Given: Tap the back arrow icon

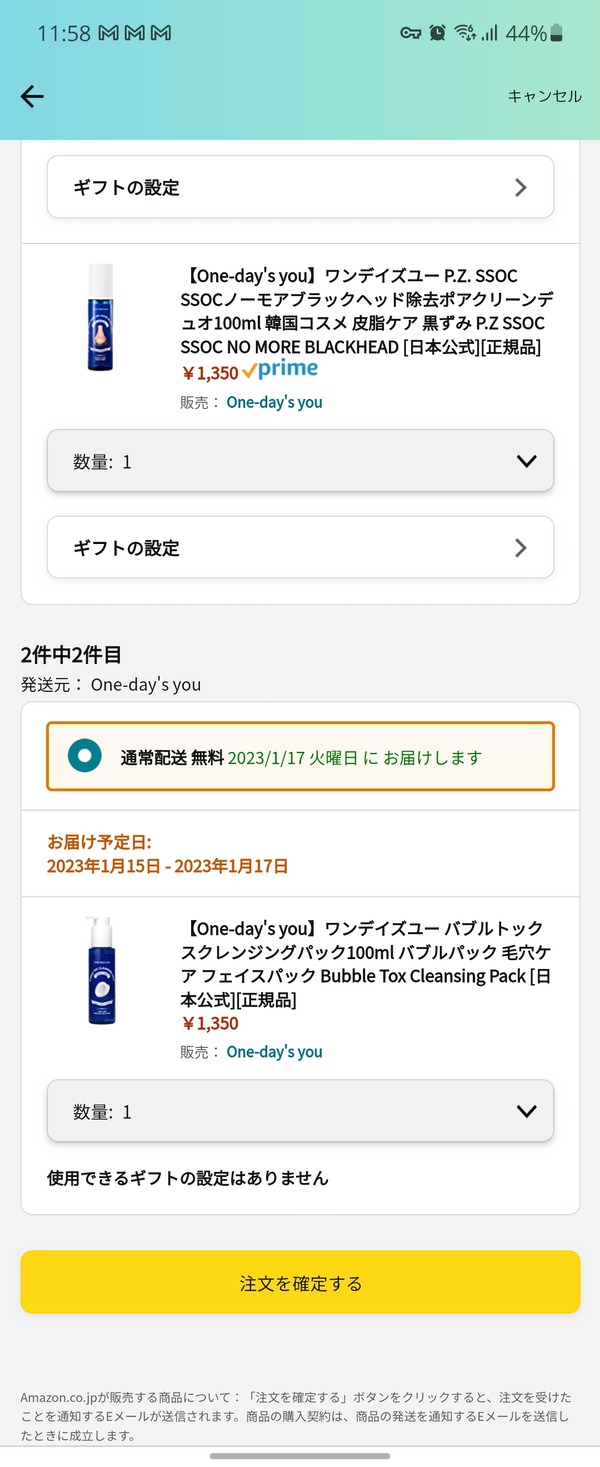Looking at the screenshot, I should [x=32, y=96].
